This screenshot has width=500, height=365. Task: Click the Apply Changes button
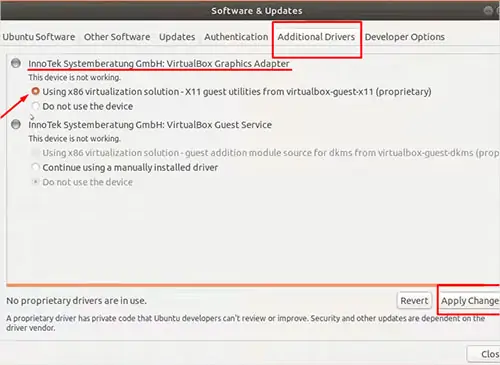tap(469, 301)
